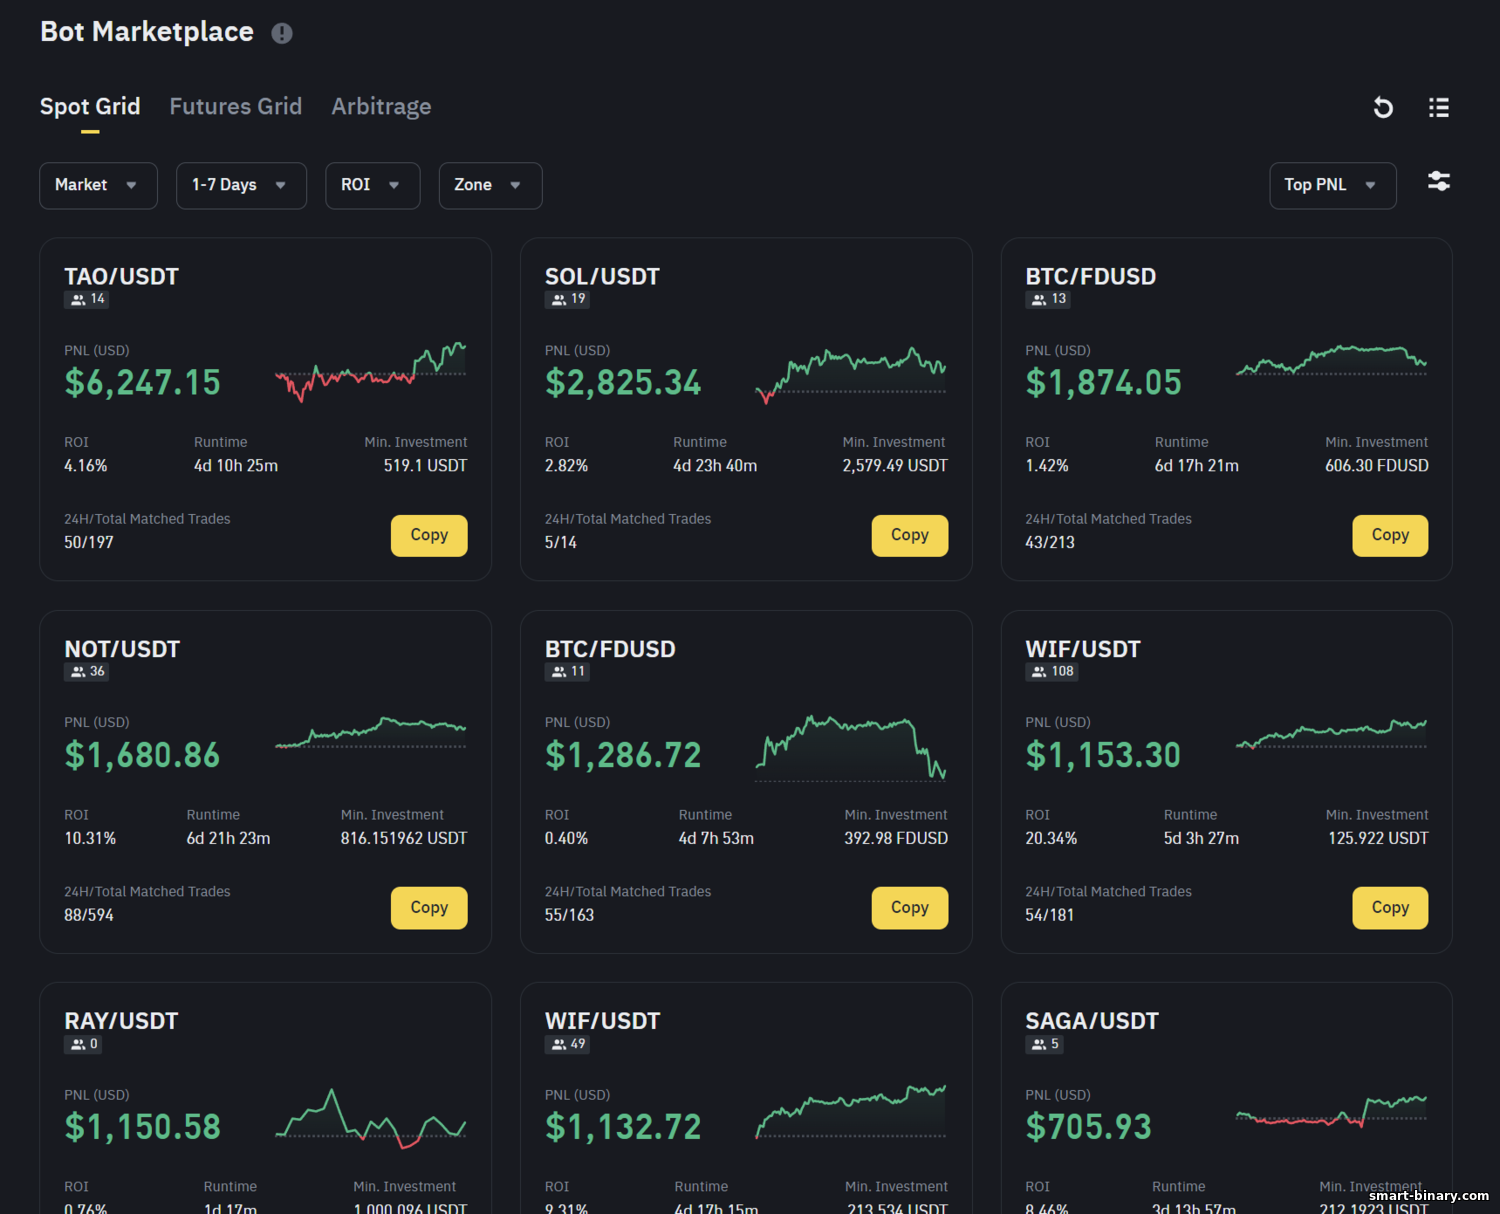Click the $1,680.86 PNL value

click(x=142, y=755)
